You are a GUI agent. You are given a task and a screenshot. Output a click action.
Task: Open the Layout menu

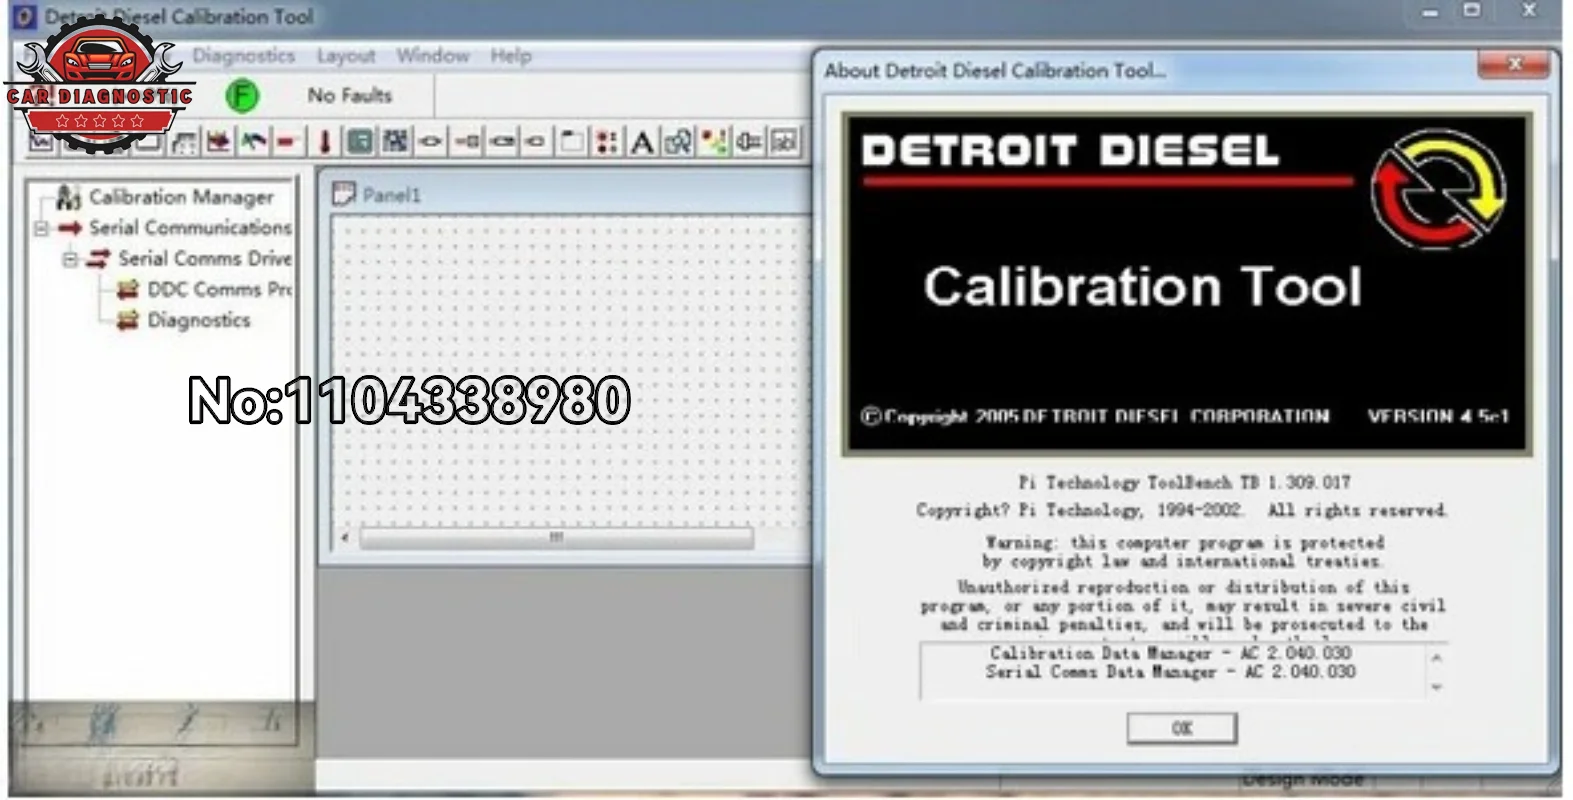click(346, 56)
